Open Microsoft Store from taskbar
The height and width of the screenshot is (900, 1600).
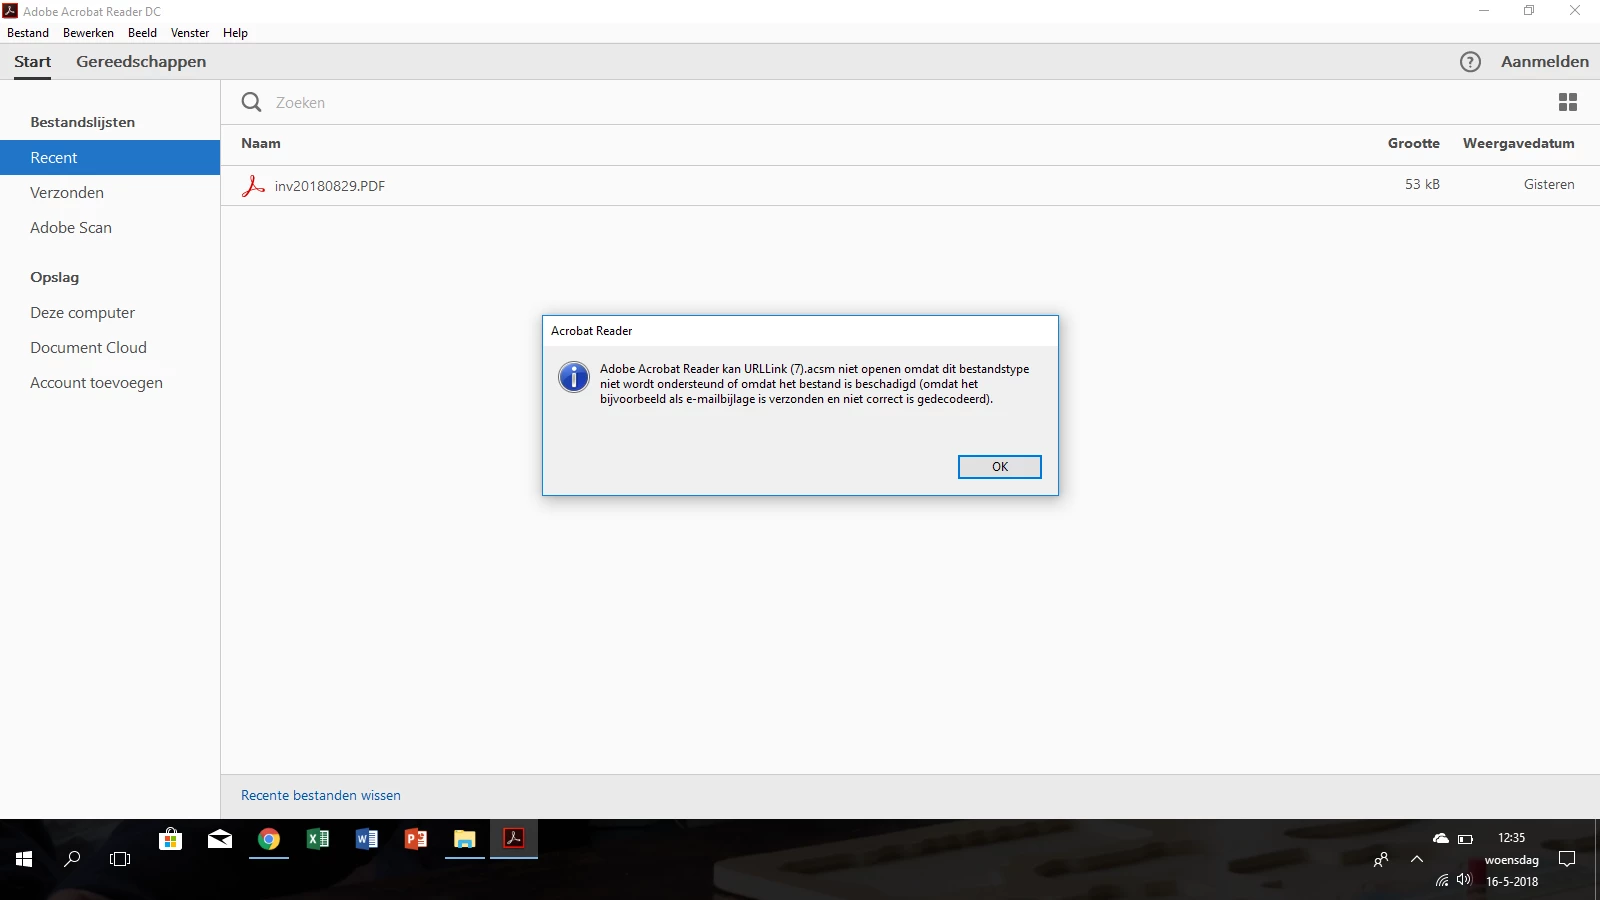click(171, 839)
